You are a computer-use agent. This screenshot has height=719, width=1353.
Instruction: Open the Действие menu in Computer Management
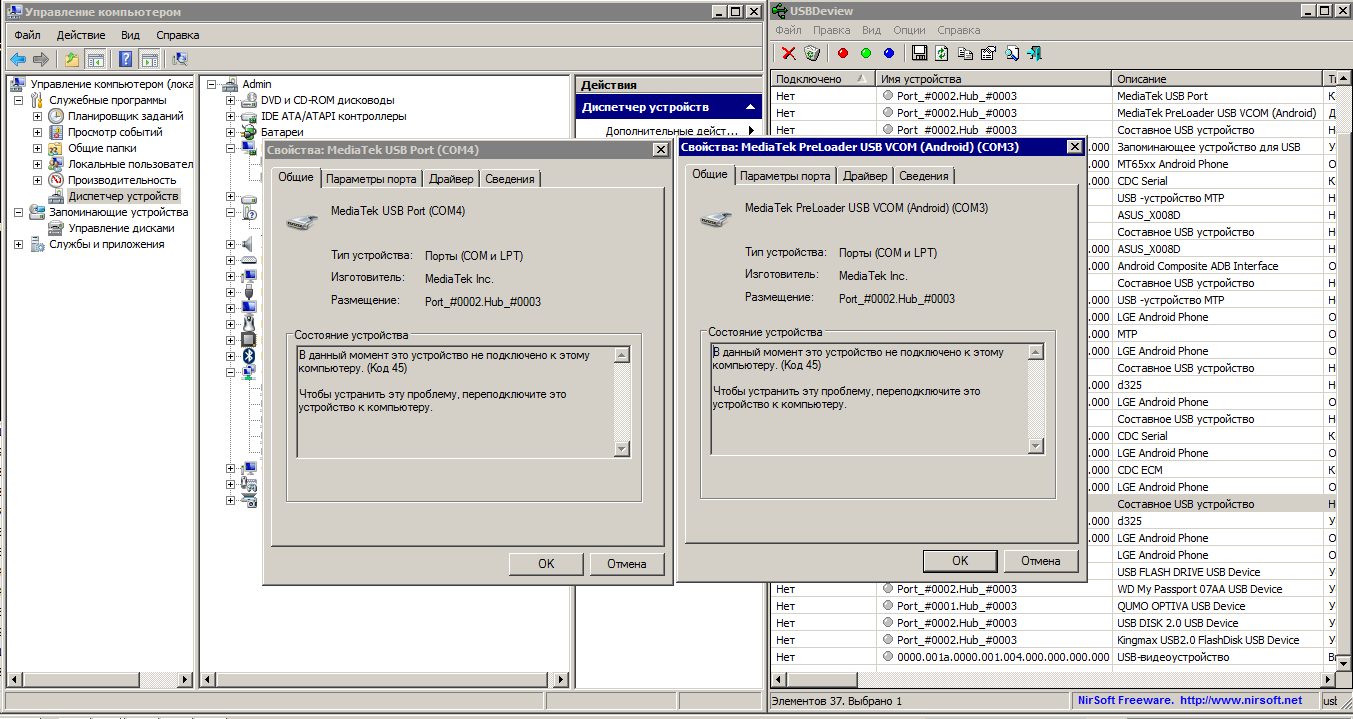click(81, 35)
